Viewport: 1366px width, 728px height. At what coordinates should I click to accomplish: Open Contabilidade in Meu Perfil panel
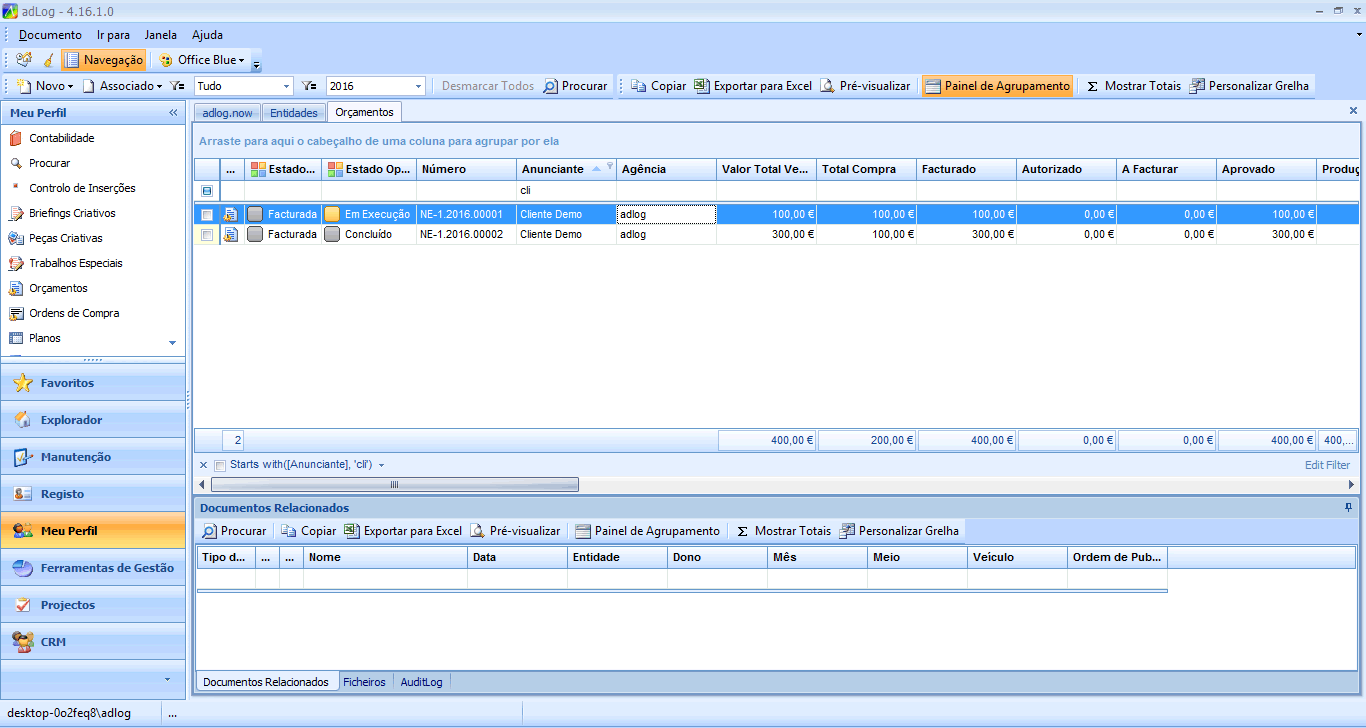pyautogui.click(x=62, y=138)
